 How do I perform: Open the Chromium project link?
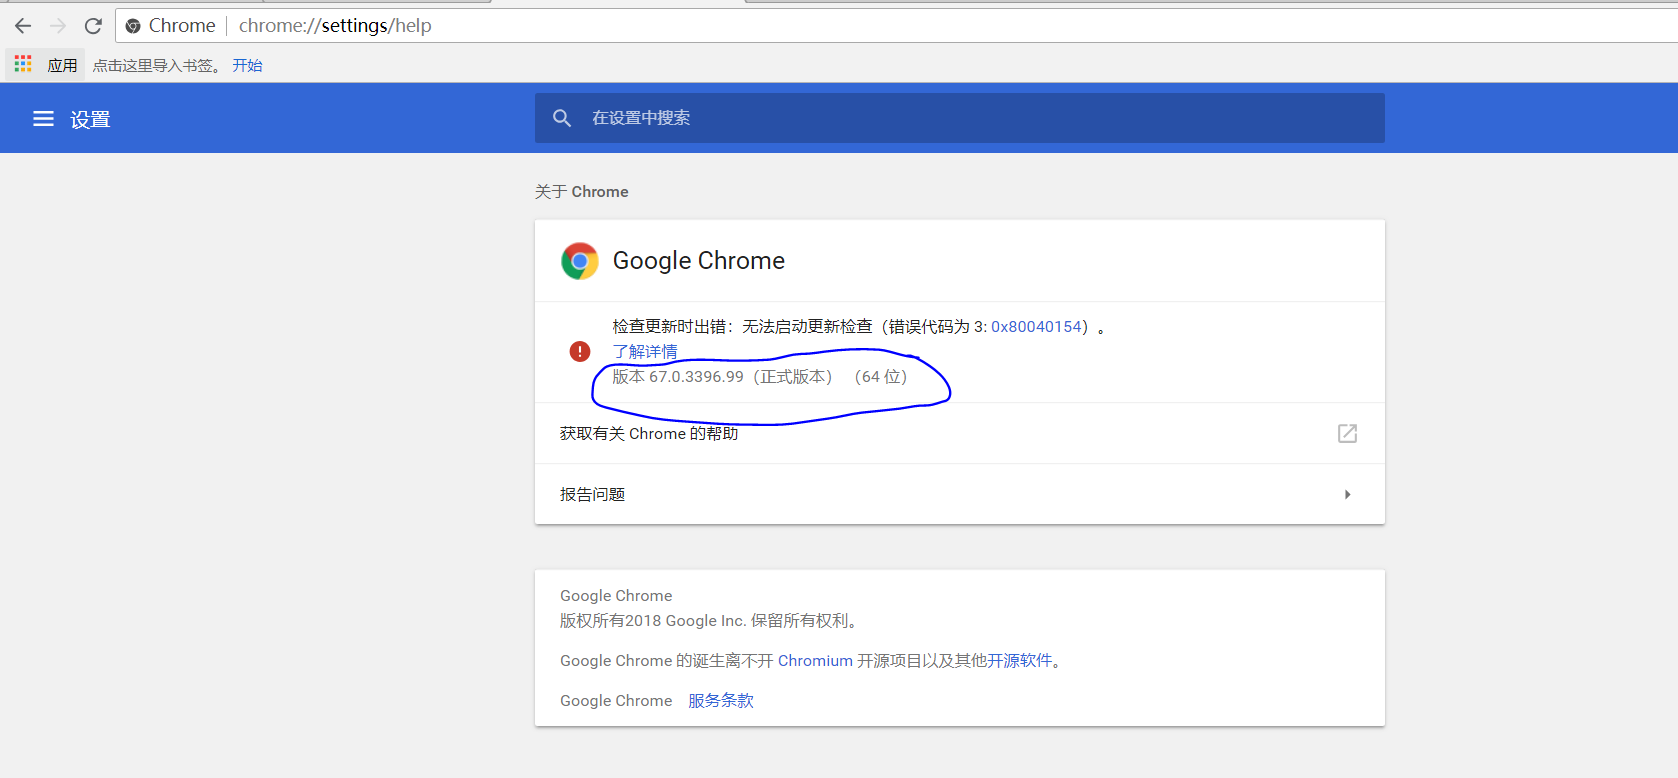815,661
